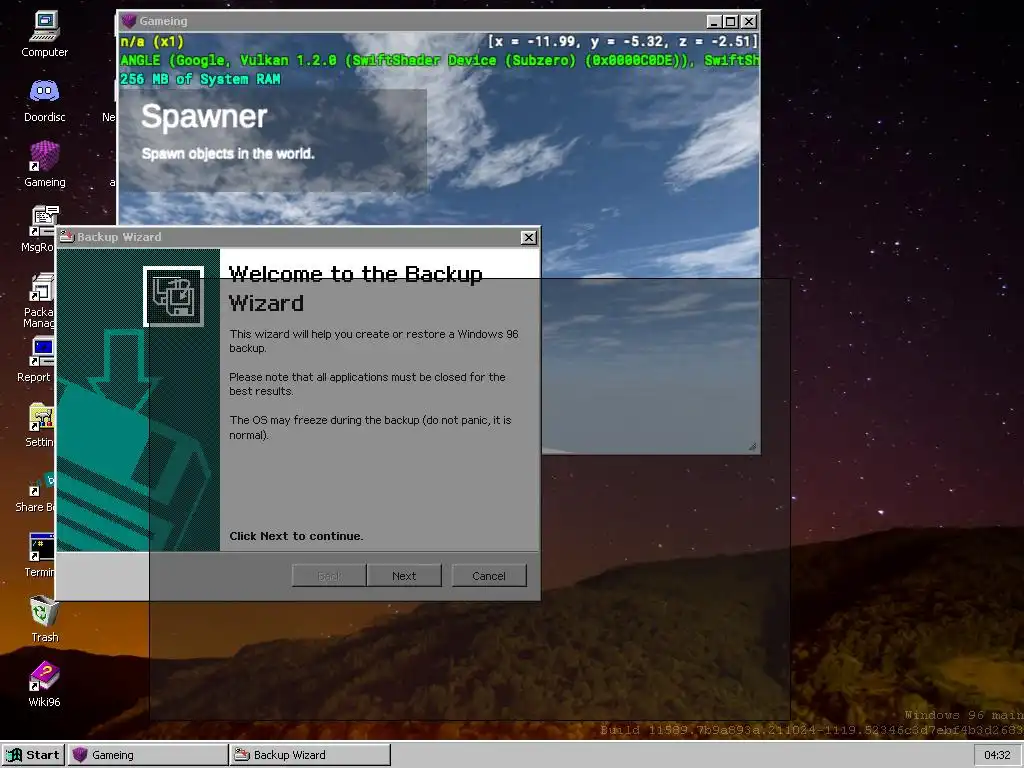The width and height of the screenshot is (1024, 768).
Task: Click Cancel in the Backup Wizard
Action: pyautogui.click(x=488, y=575)
